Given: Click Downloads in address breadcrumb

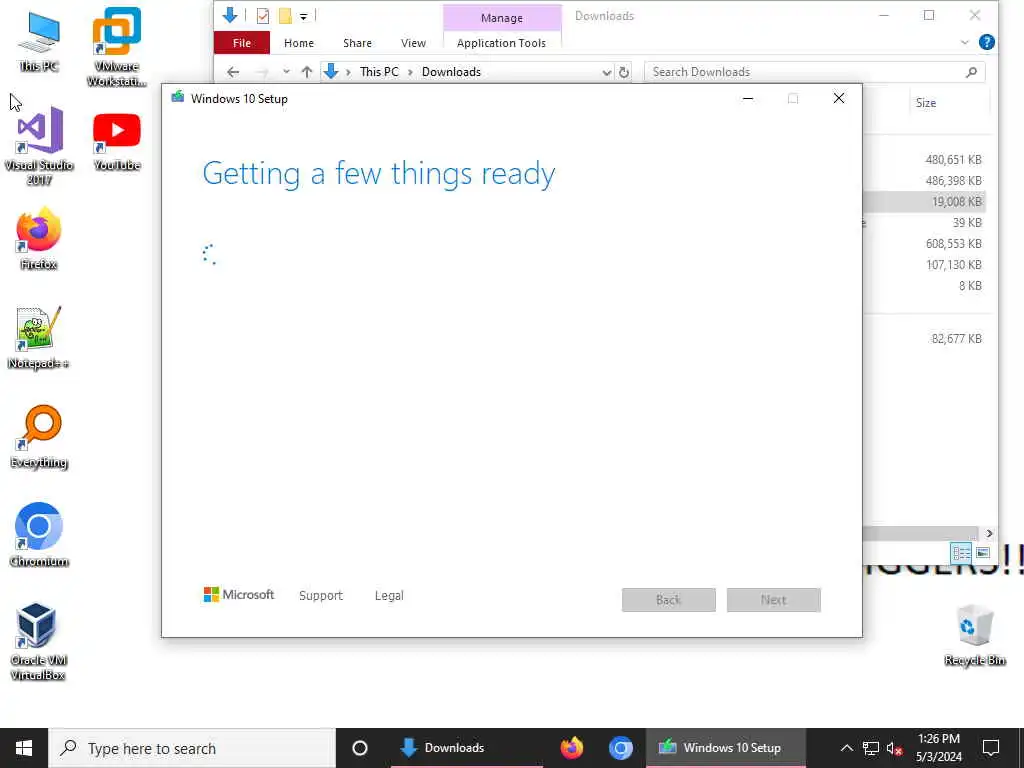Looking at the screenshot, I should [451, 72].
